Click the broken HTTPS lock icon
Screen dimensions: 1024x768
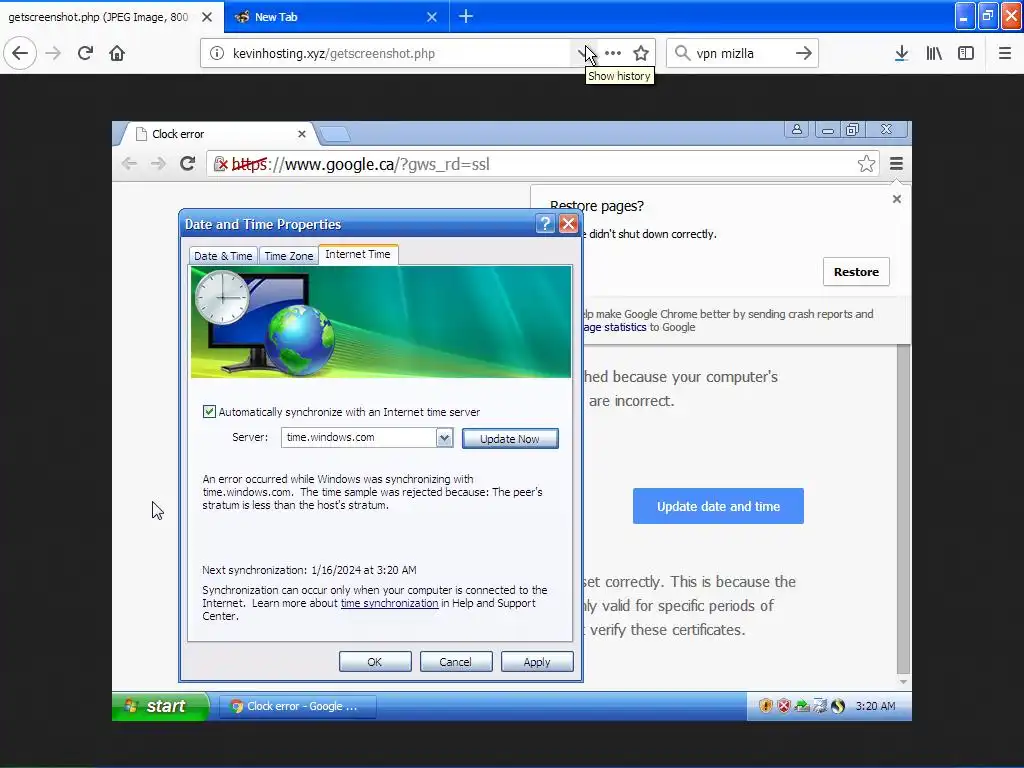point(221,164)
